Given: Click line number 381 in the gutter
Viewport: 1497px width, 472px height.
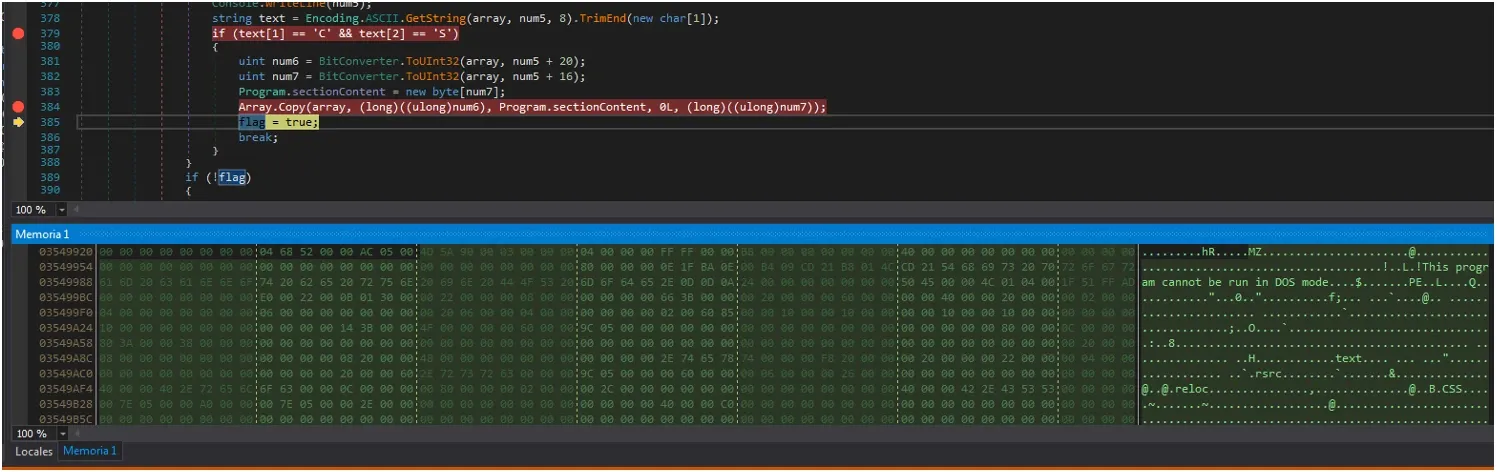Looking at the screenshot, I should (50, 61).
